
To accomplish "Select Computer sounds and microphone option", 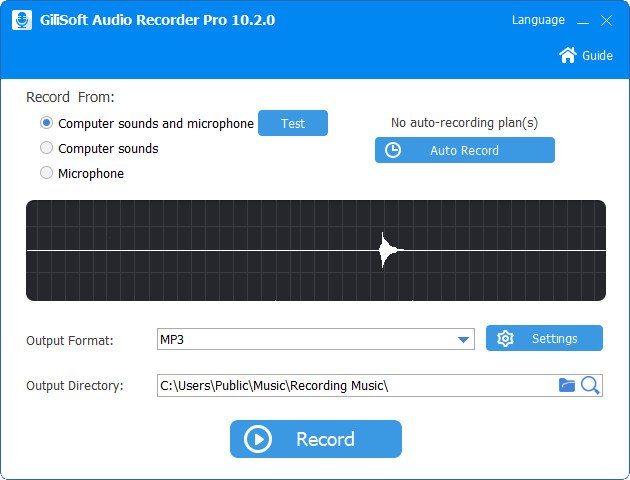I will point(46,123).
